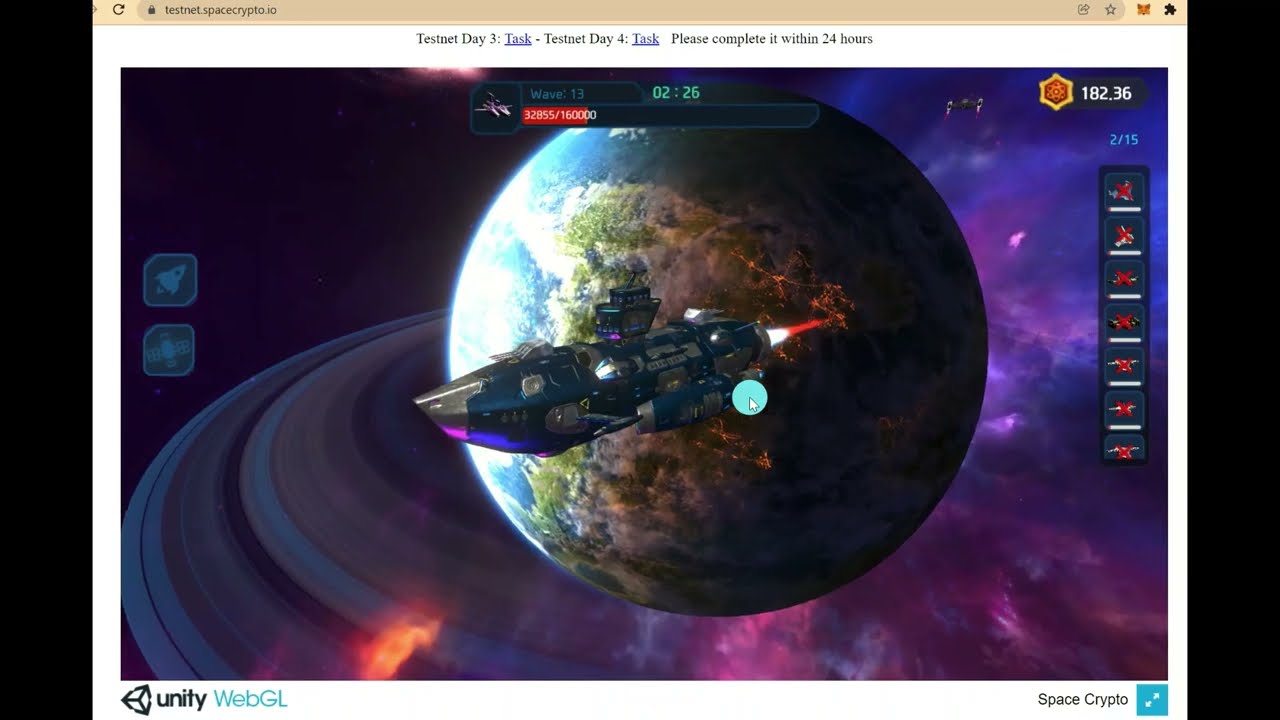The height and width of the screenshot is (720, 1280).
Task: Click boss health bar 32855/160000
Action: 668,115
